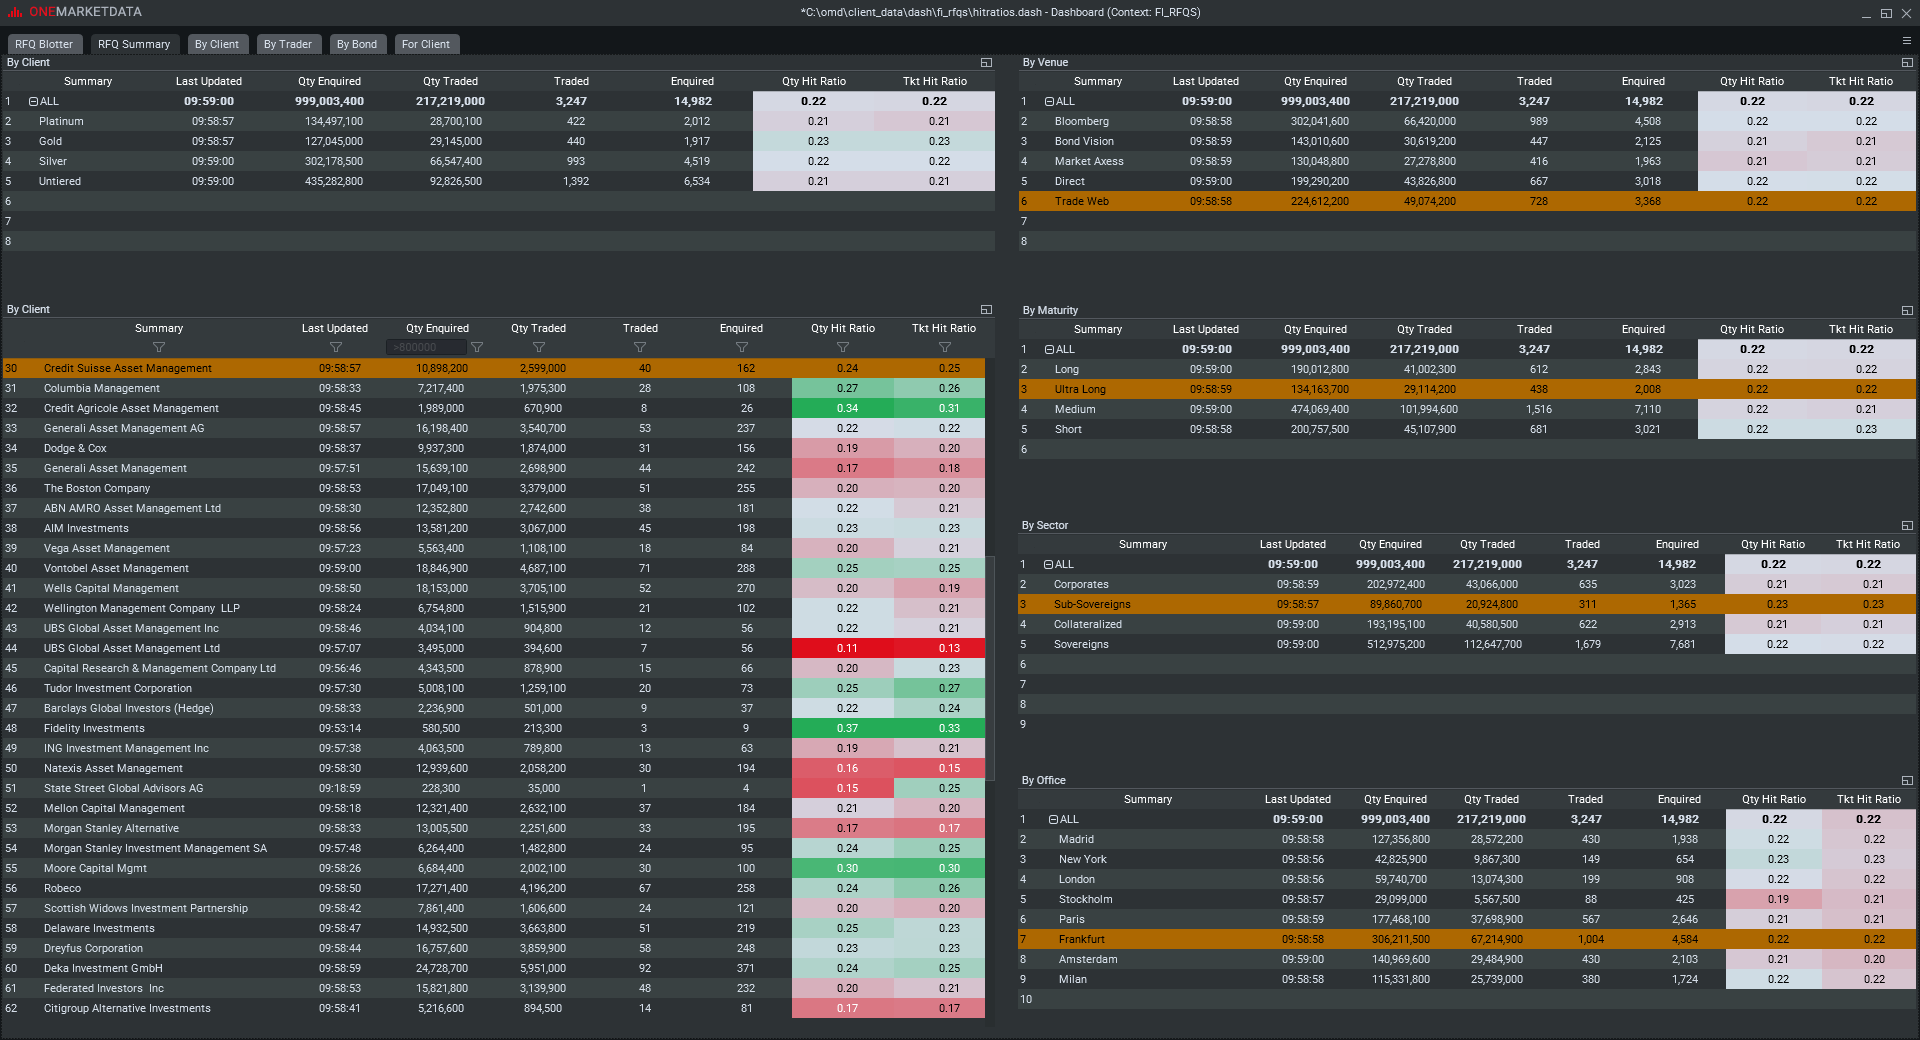Open the By Bond tab
Image resolution: width=1920 pixels, height=1040 pixels.
tap(357, 44)
